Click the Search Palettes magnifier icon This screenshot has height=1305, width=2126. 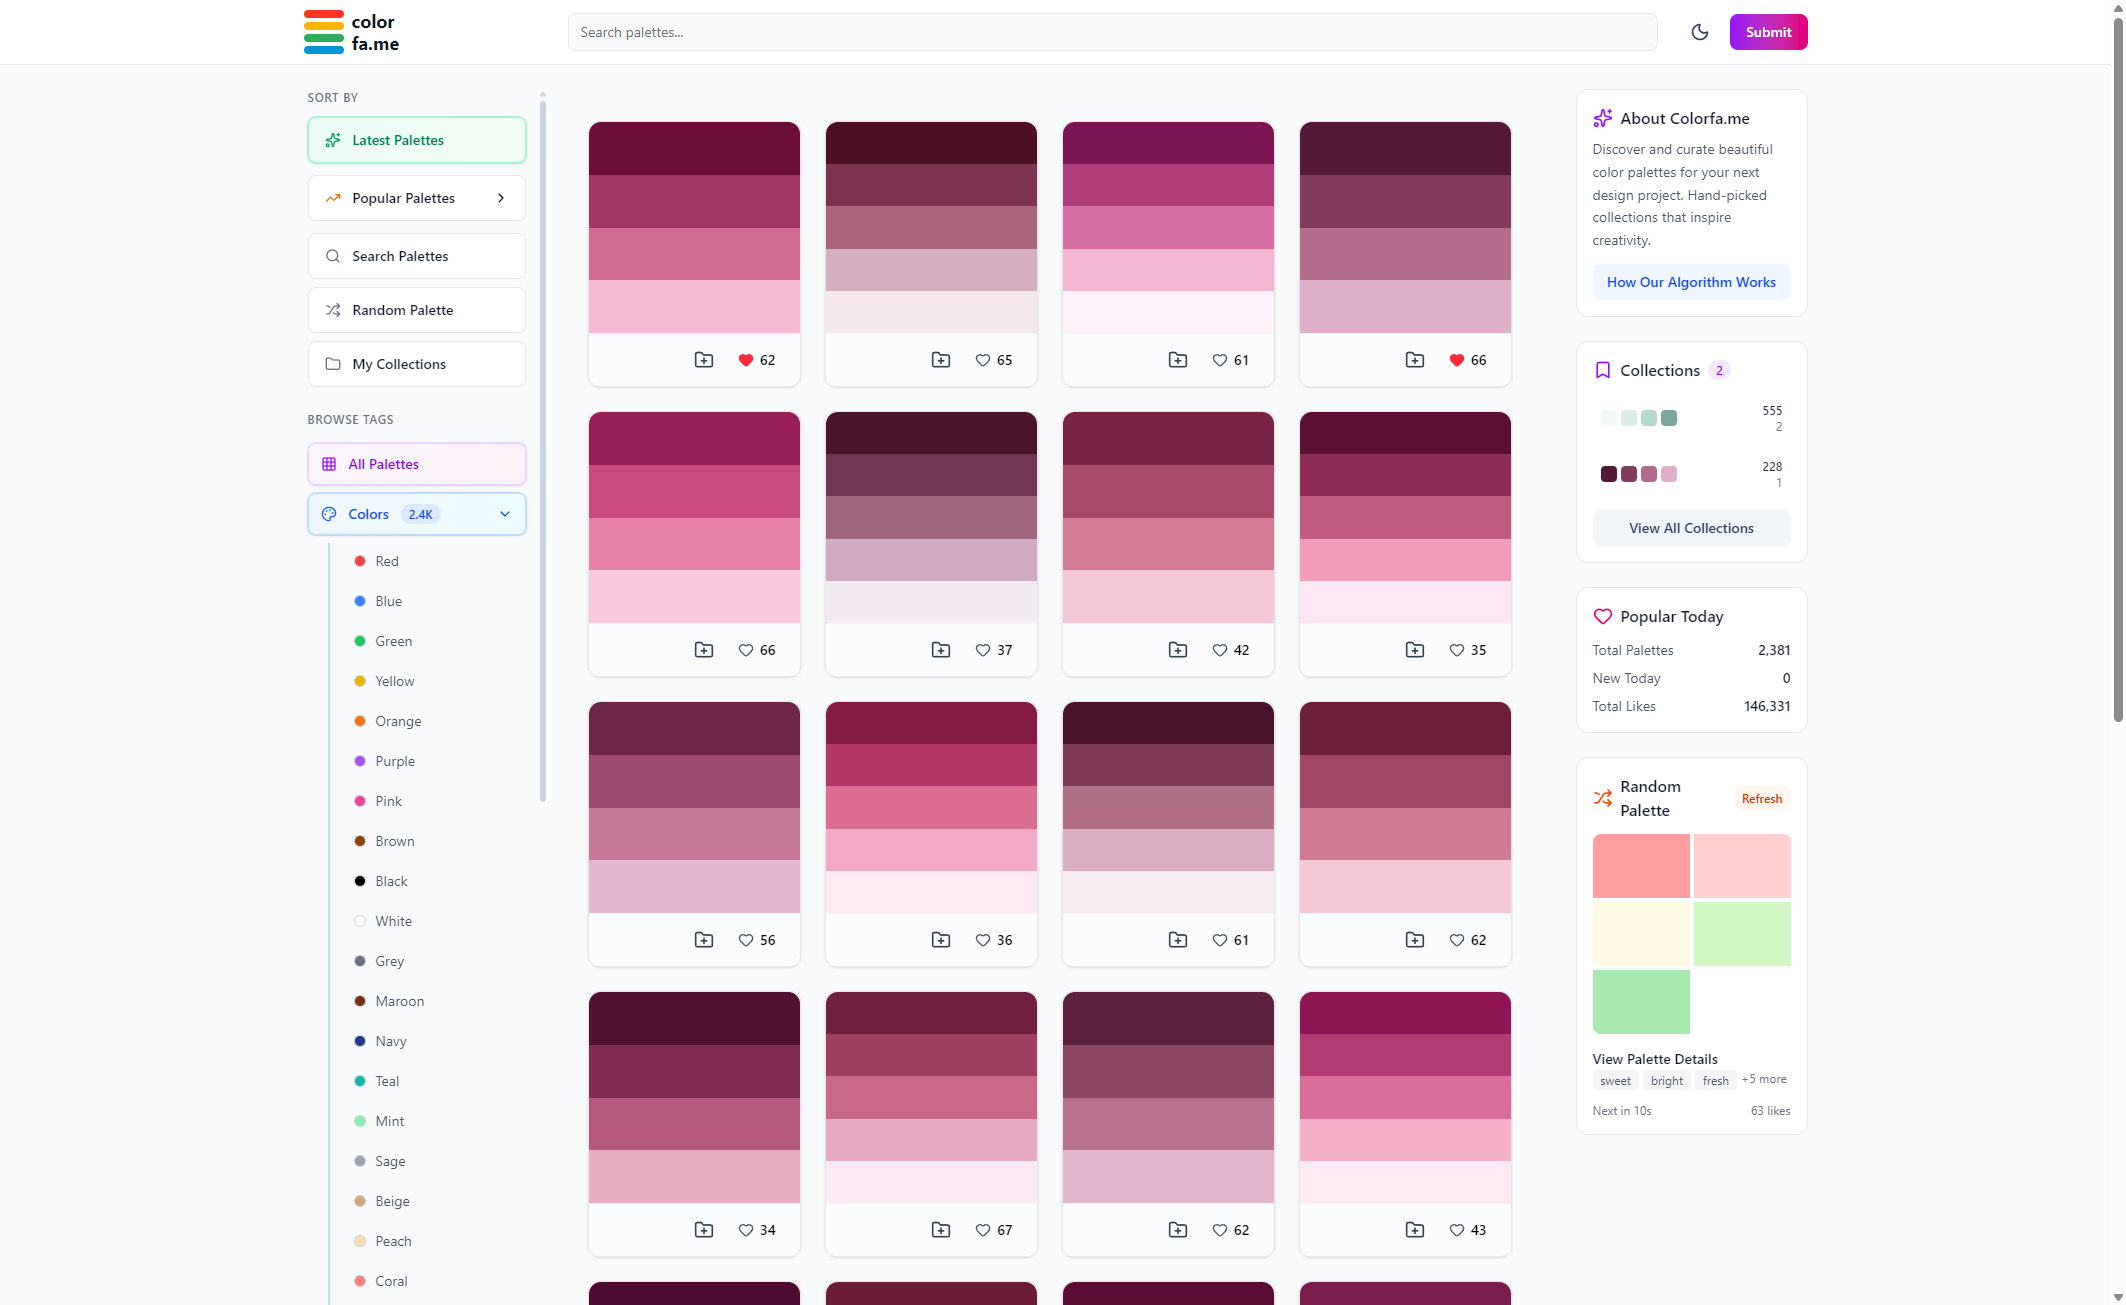334,256
